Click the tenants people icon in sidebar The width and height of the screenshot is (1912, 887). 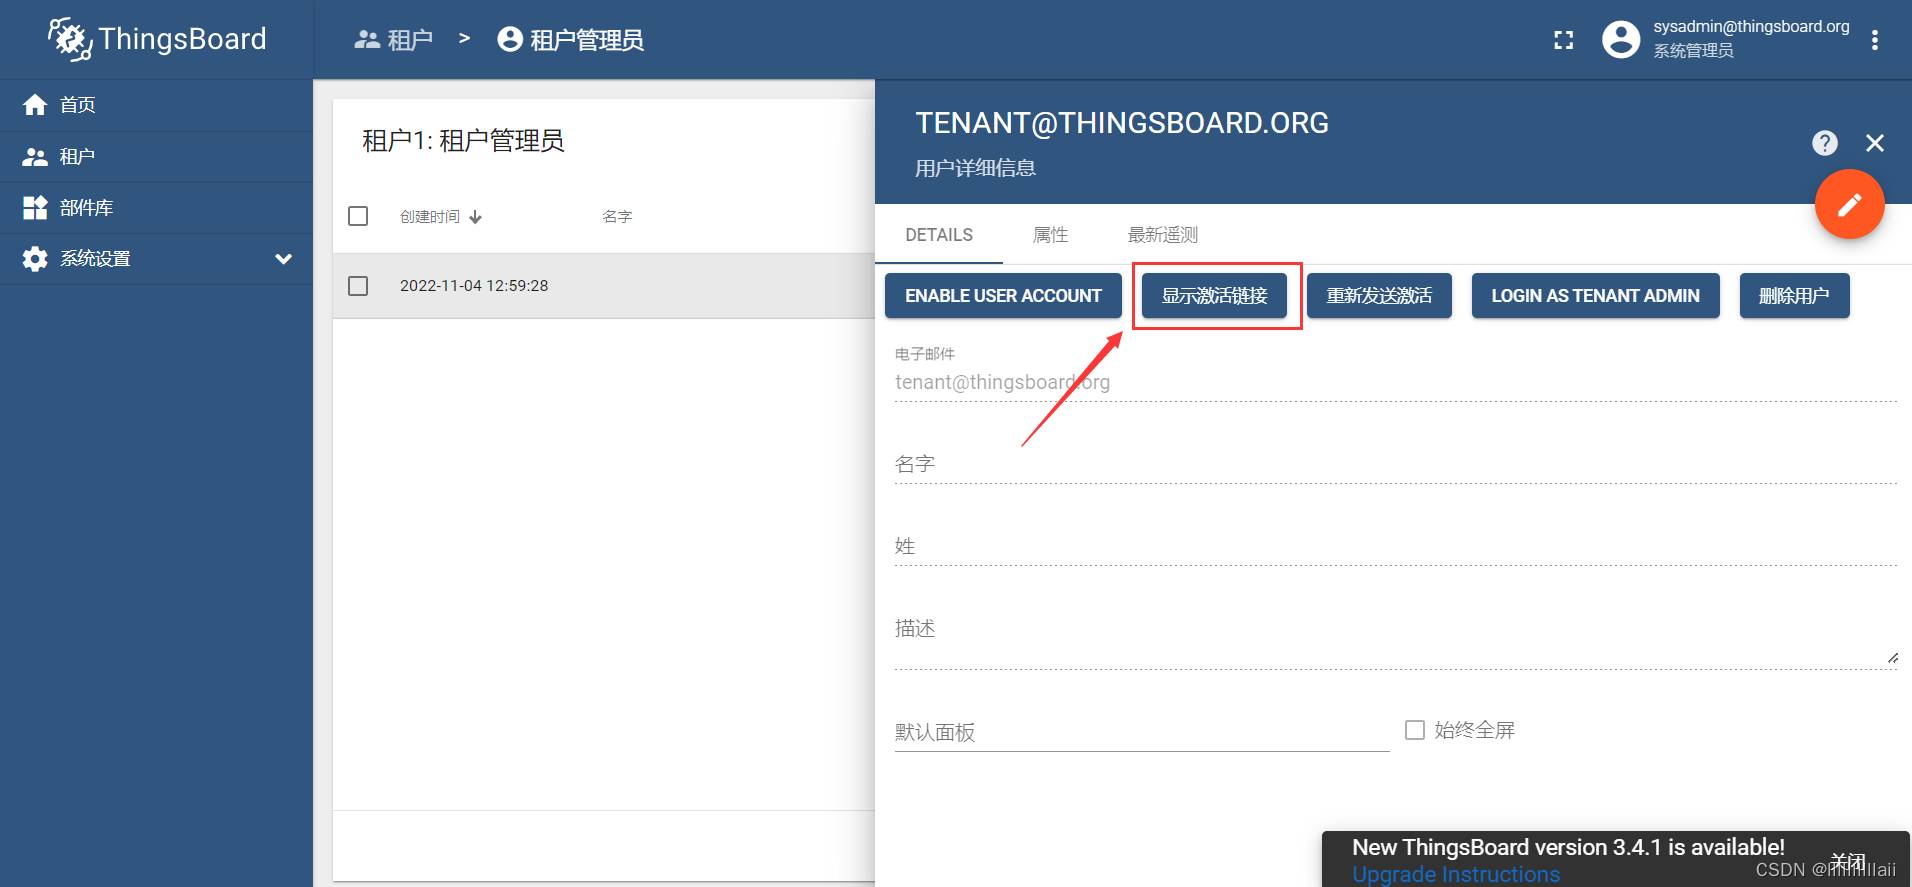pyautogui.click(x=35, y=157)
